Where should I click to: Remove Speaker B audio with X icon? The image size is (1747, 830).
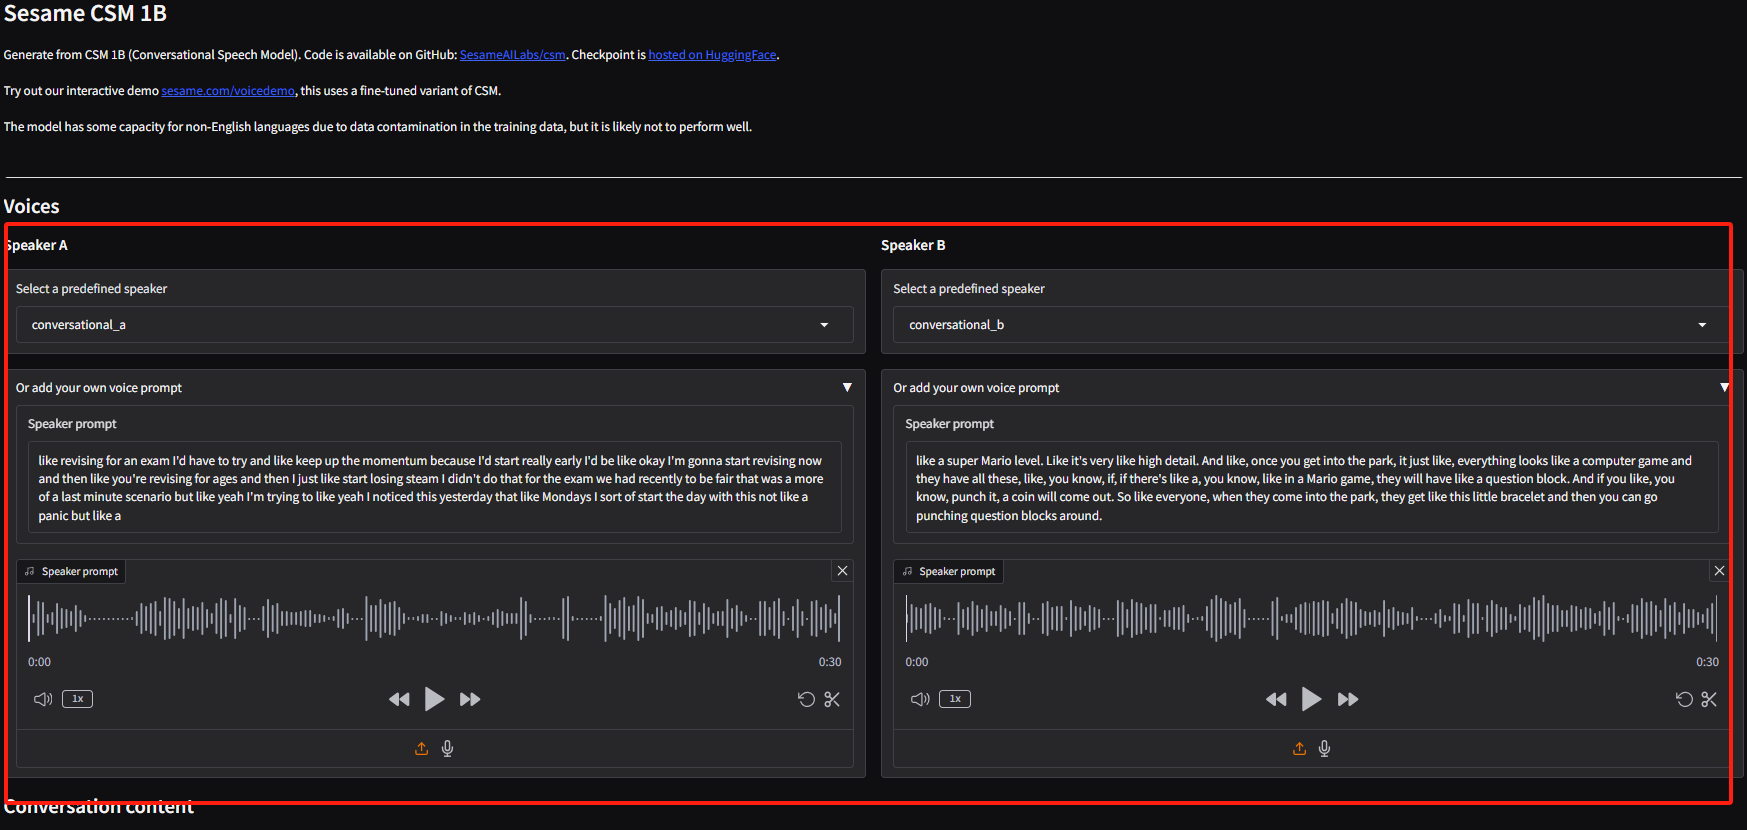point(1719,571)
